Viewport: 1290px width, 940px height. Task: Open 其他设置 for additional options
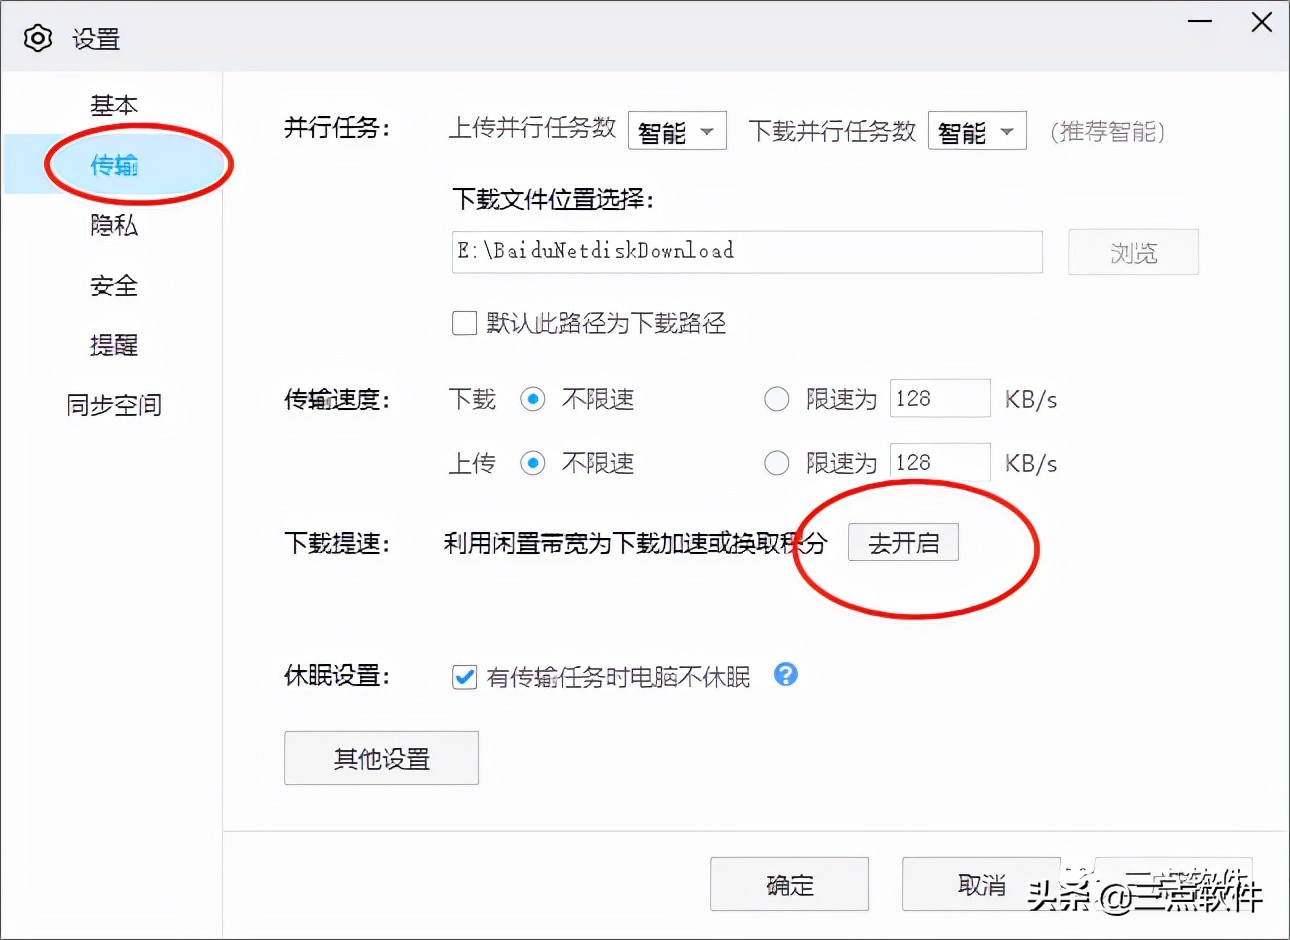point(381,758)
